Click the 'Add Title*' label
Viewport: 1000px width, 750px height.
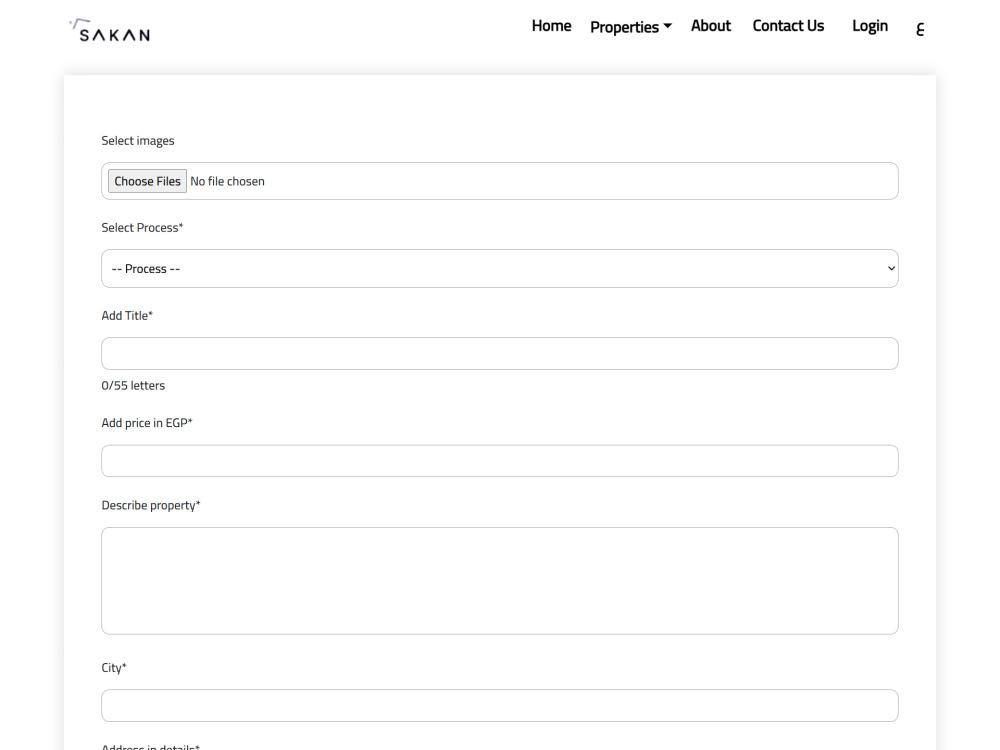pyautogui.click(x=127, y=316)
